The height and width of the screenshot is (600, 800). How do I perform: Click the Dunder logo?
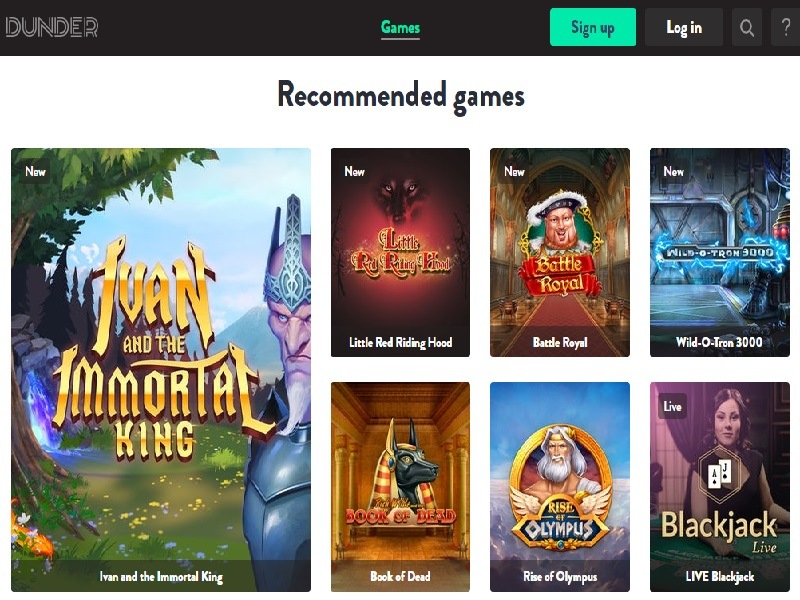coord(52,27)
